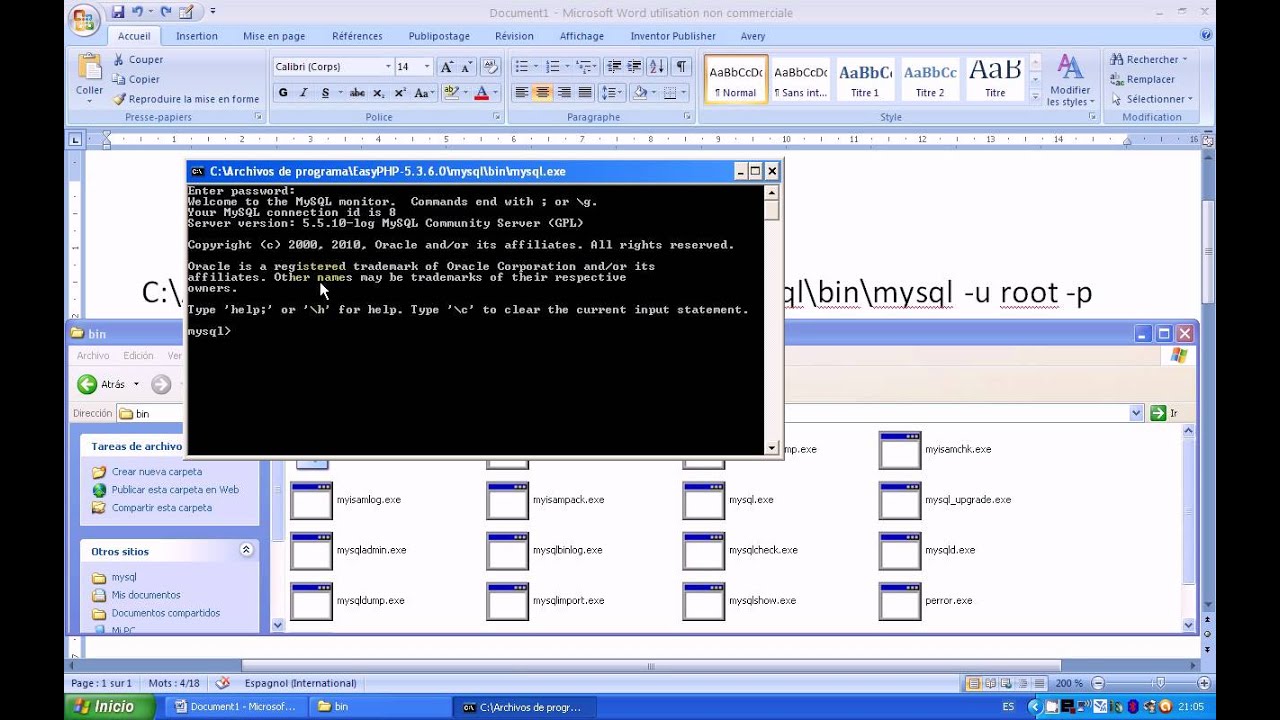Click Atrás back button in bin window
The width and height of the screenshot is (1280, 720).
point(102,384)
